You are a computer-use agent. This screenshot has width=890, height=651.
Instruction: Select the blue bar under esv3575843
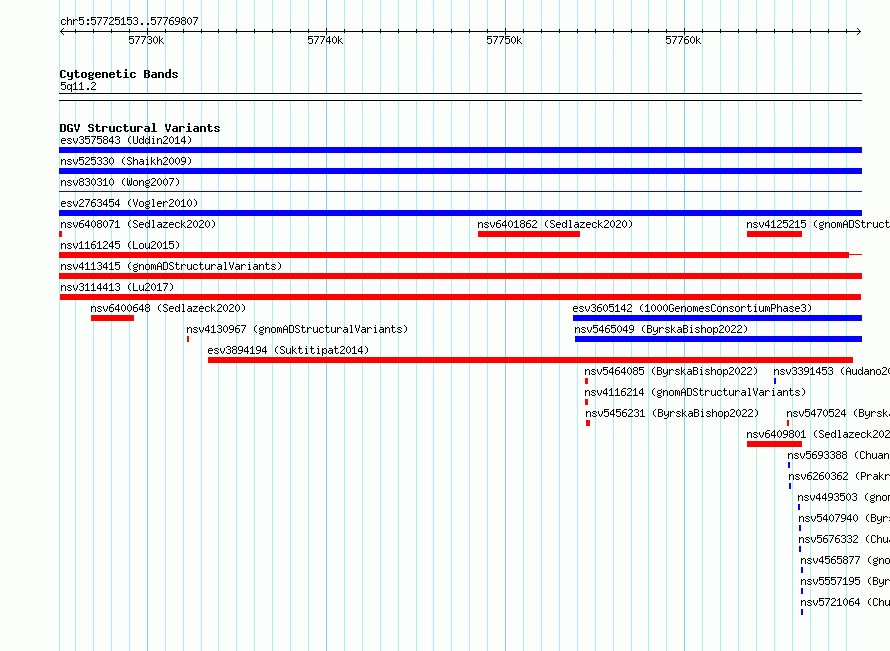point(460,150)
